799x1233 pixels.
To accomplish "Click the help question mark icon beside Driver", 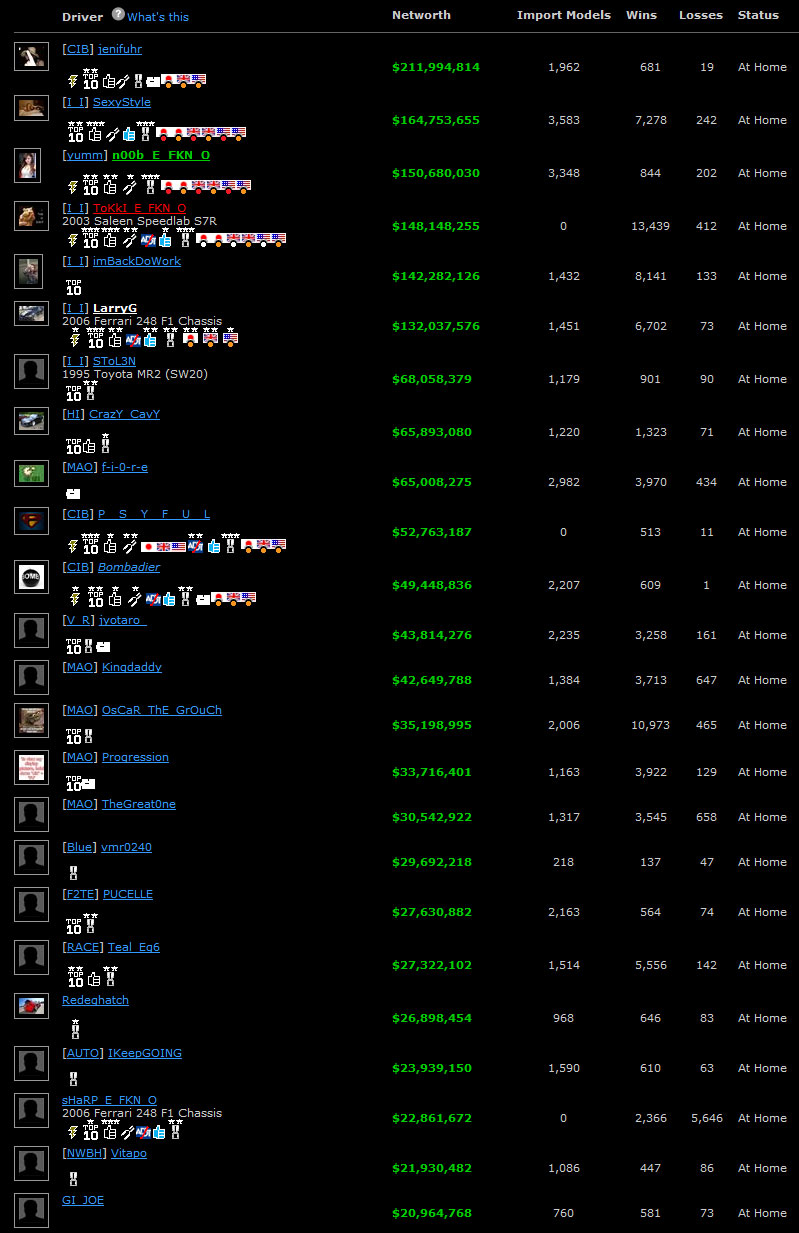I will click(118, 15).
